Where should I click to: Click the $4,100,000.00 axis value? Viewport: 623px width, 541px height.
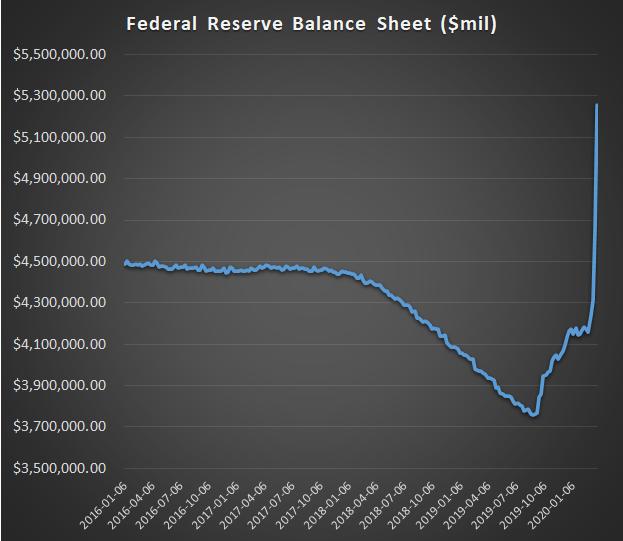coord(59,344)
